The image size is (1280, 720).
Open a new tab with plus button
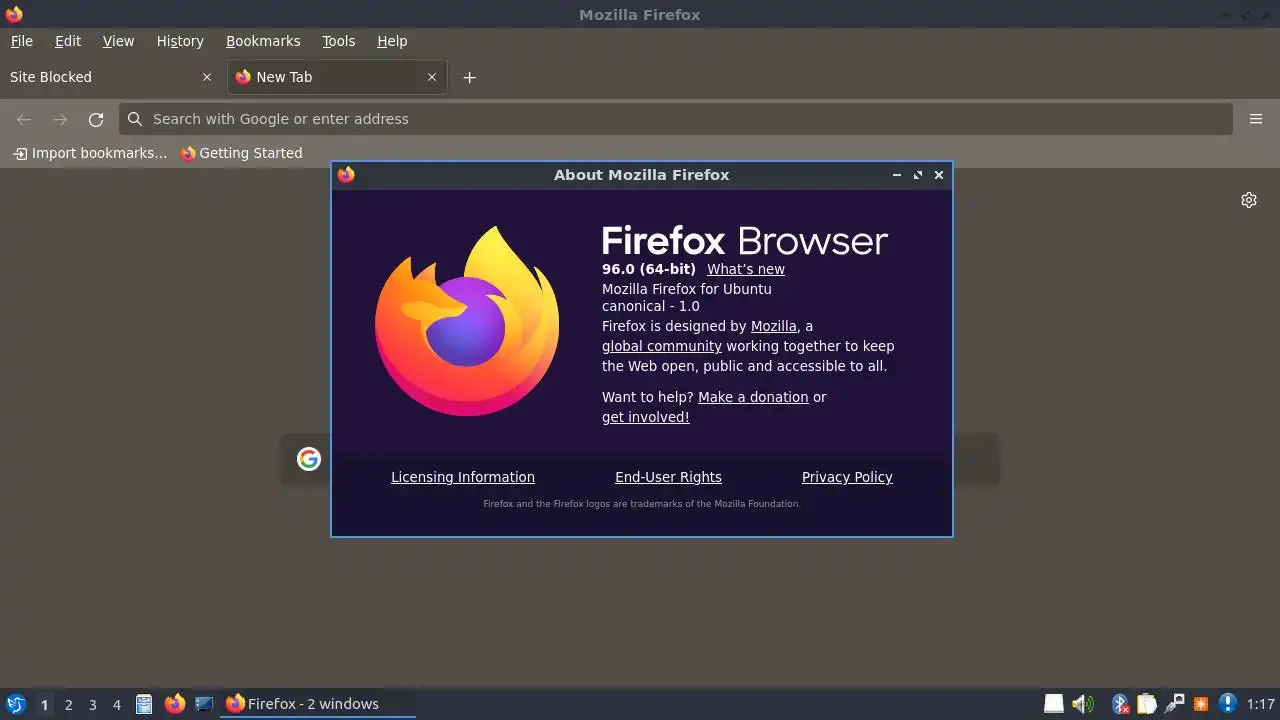[x=469, y=77]
